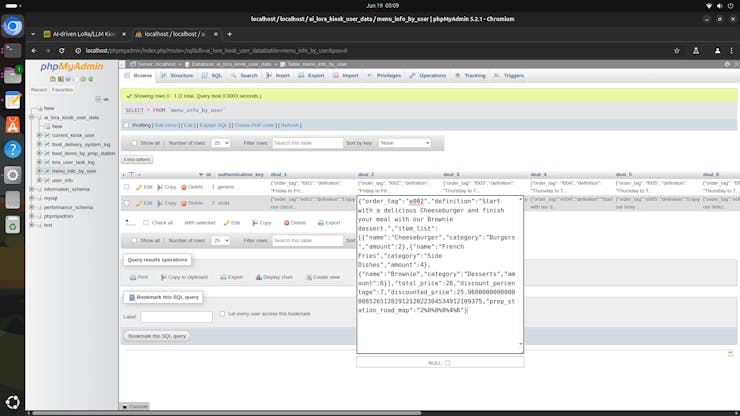Switch to the Structure tab
Screen dimensions: 740x416
point(177,75)
